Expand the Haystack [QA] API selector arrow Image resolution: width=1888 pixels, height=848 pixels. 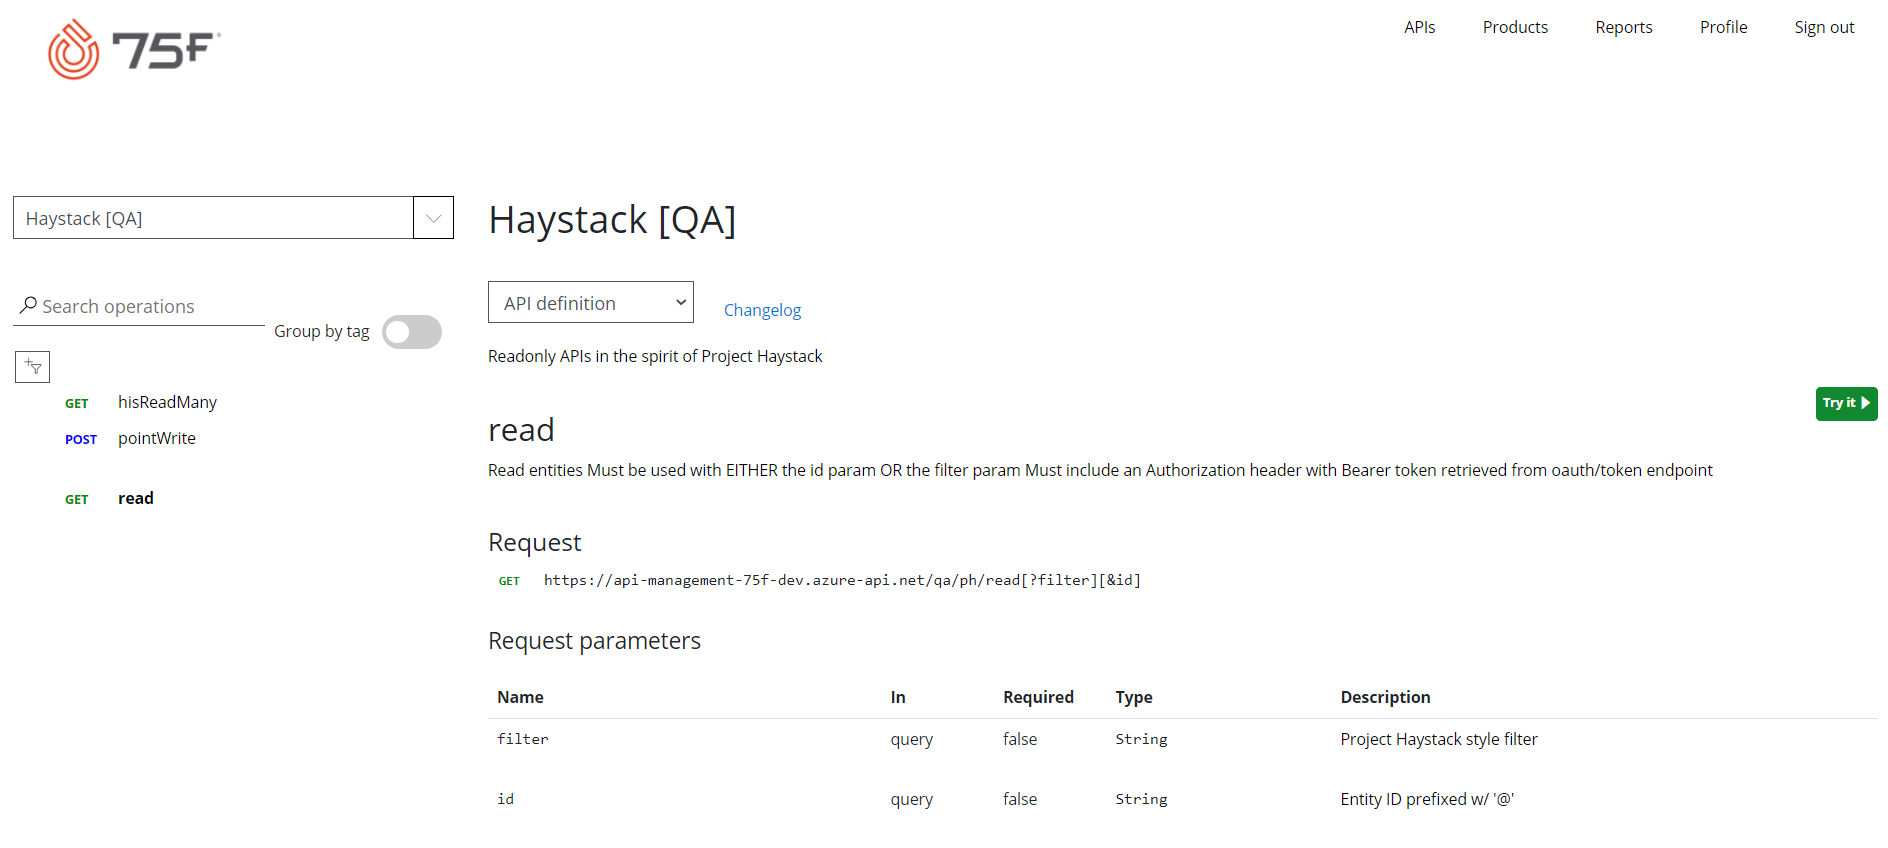point(433,218)
